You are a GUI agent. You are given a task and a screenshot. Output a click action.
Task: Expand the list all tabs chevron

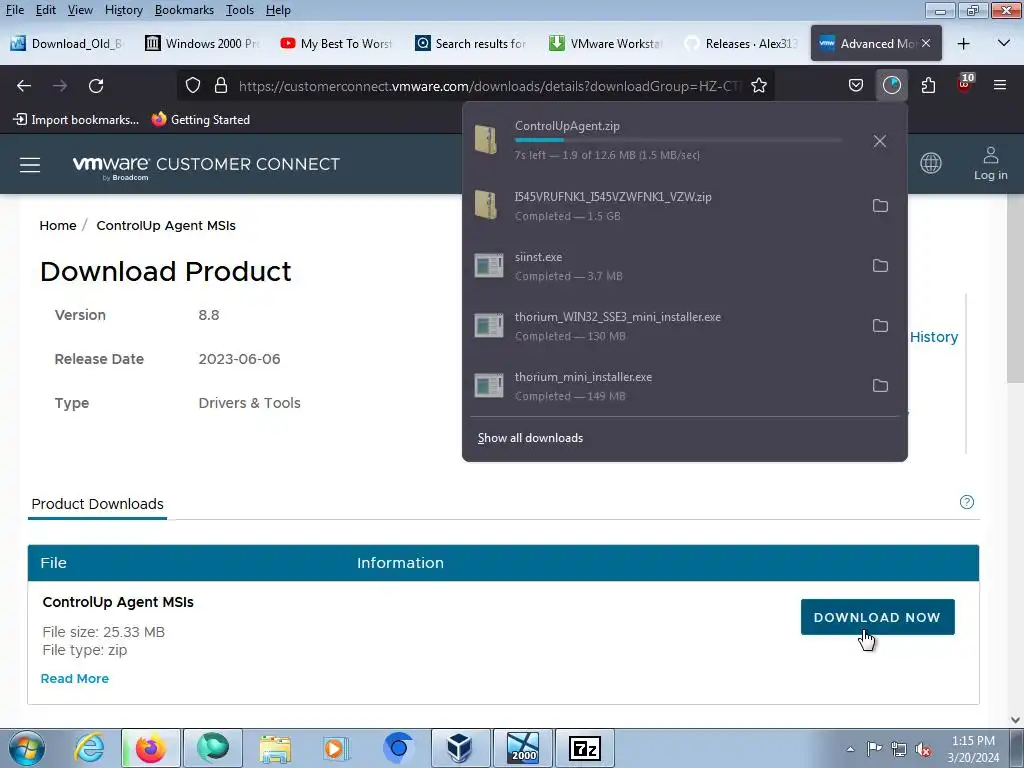pos(1004,43)
